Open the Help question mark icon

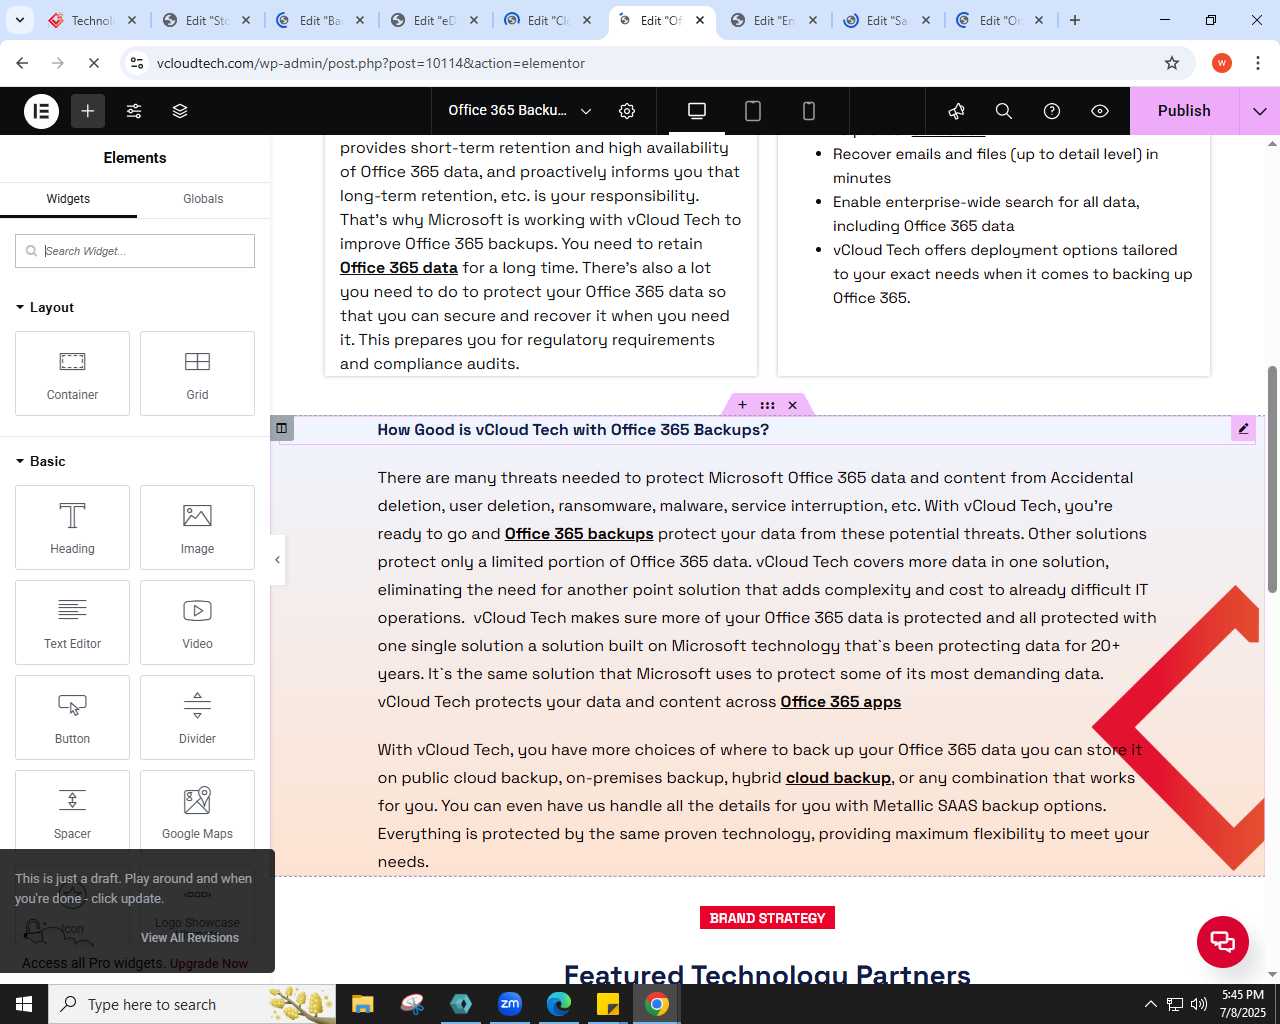coord(1052,111)
